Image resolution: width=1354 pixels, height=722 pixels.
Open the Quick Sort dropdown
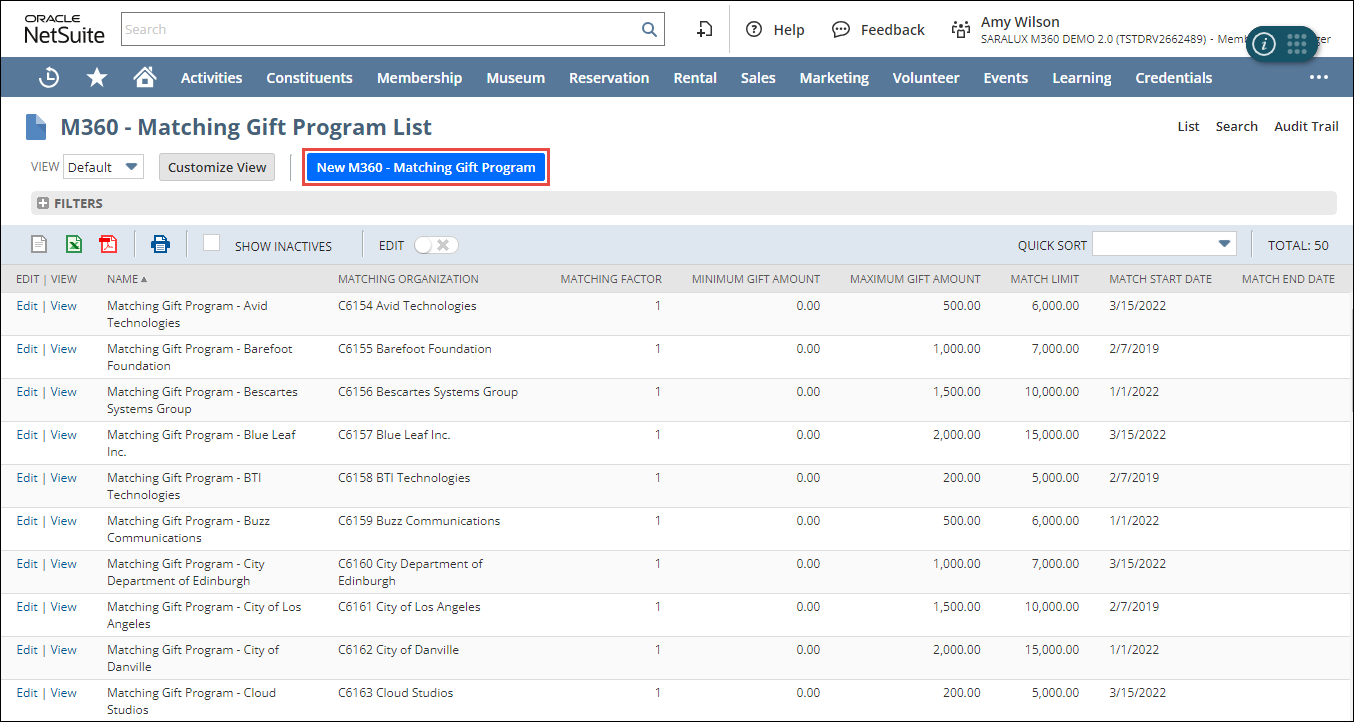pos(1164,244)
